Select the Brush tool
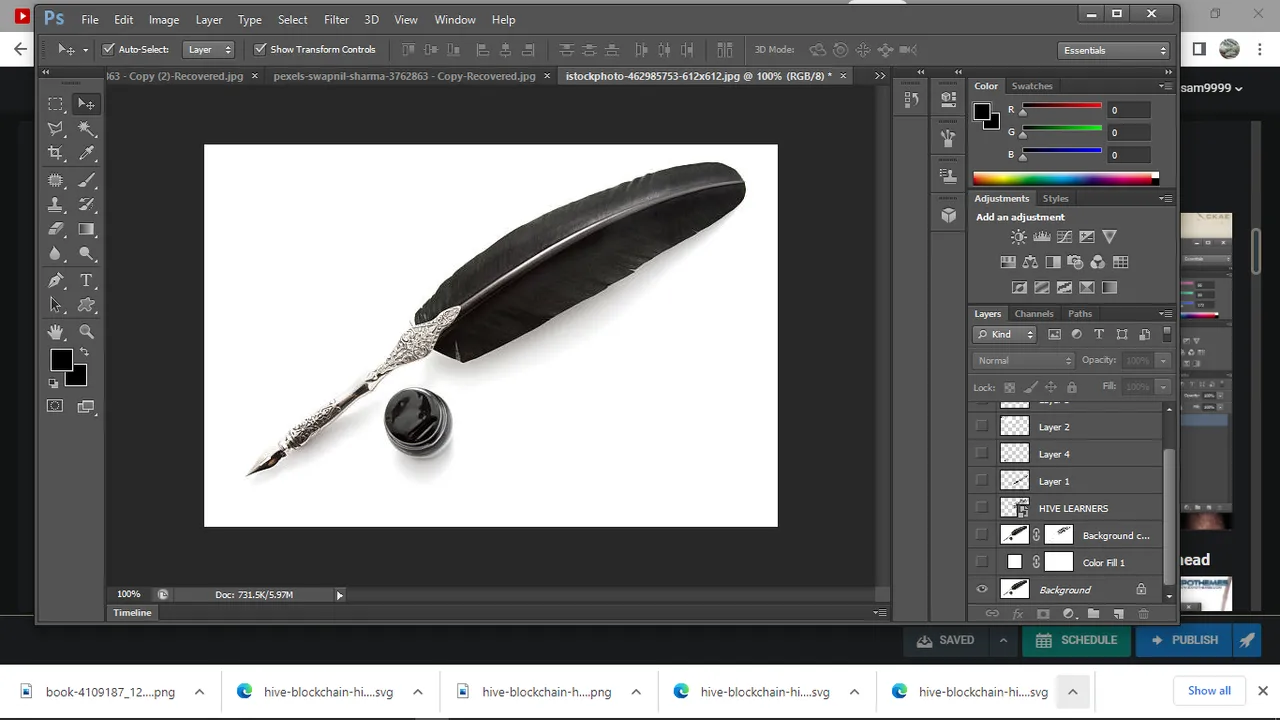 86,181
